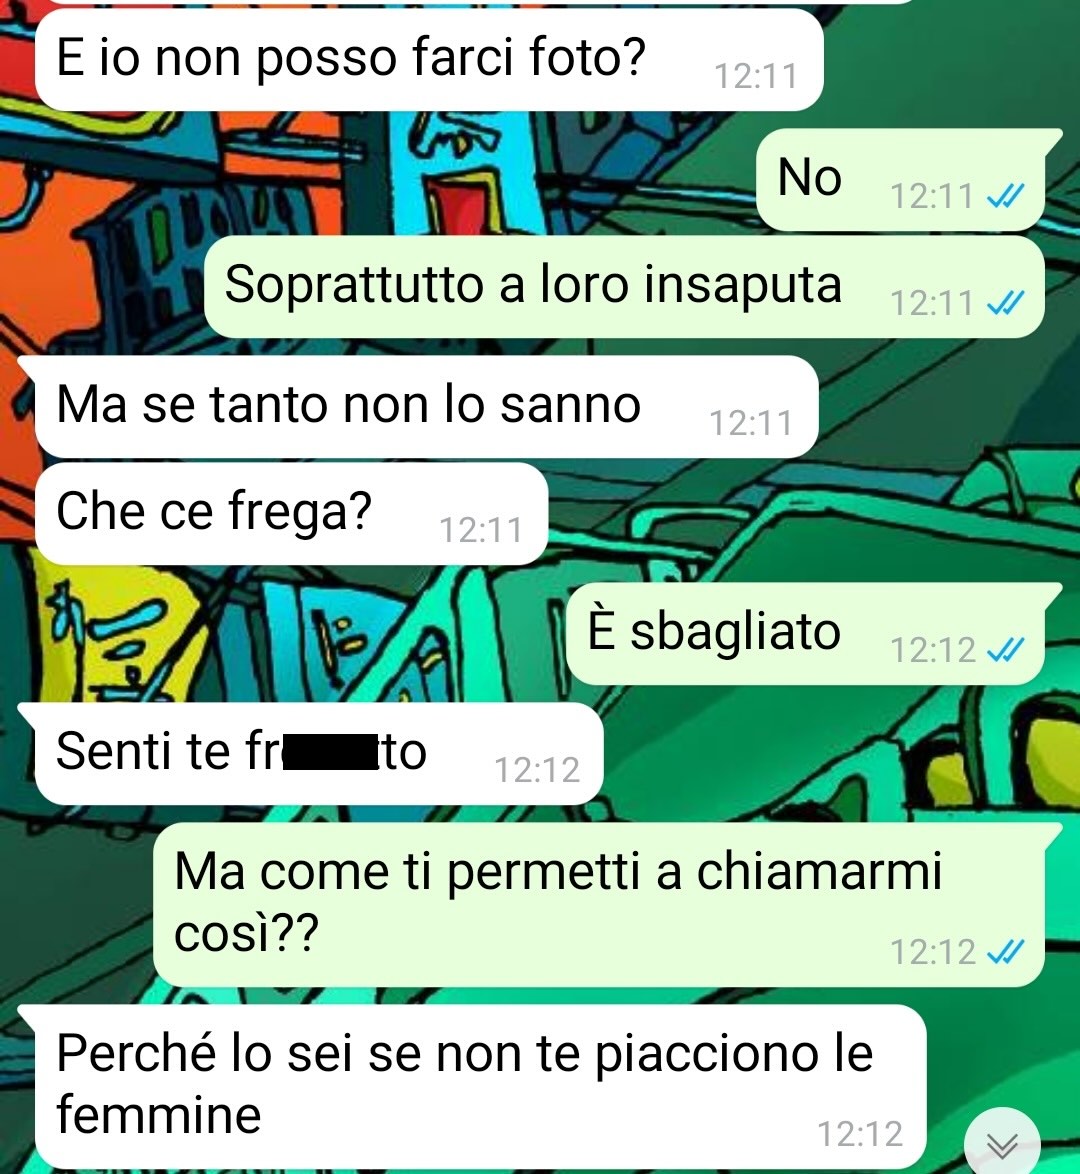1080x1174 pixels.
Task: Tap the read ticks on 'È sbagliato'
Action: 1005,650
